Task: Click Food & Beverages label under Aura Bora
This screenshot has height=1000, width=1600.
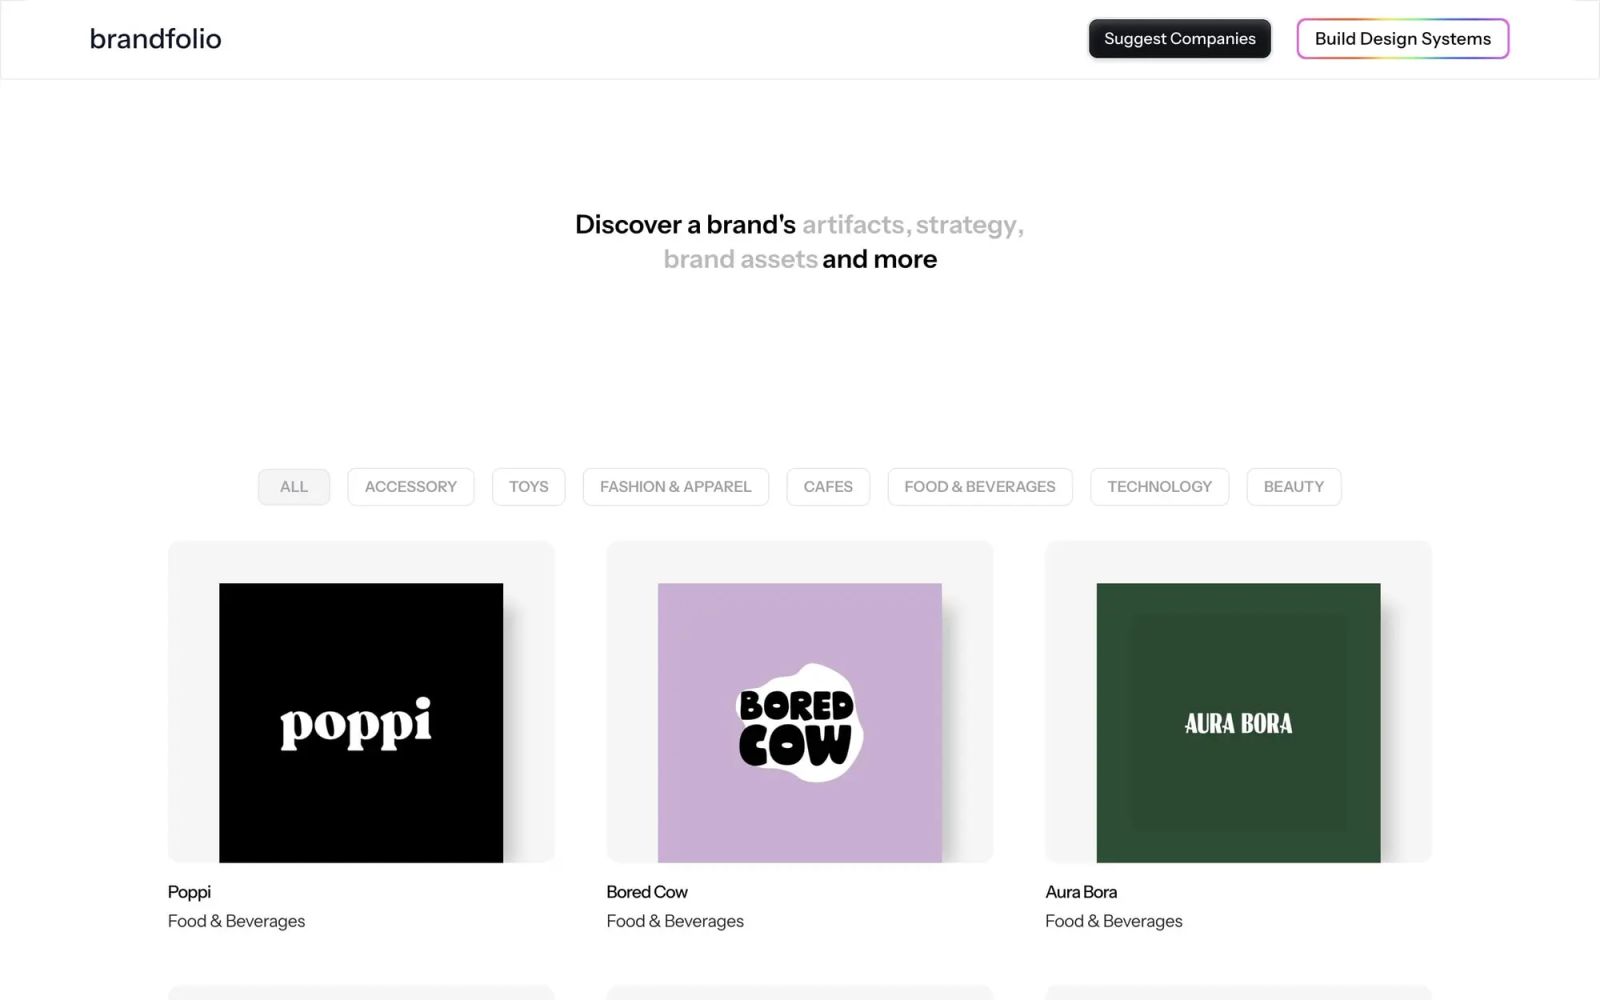Action: click(1114, 921)
